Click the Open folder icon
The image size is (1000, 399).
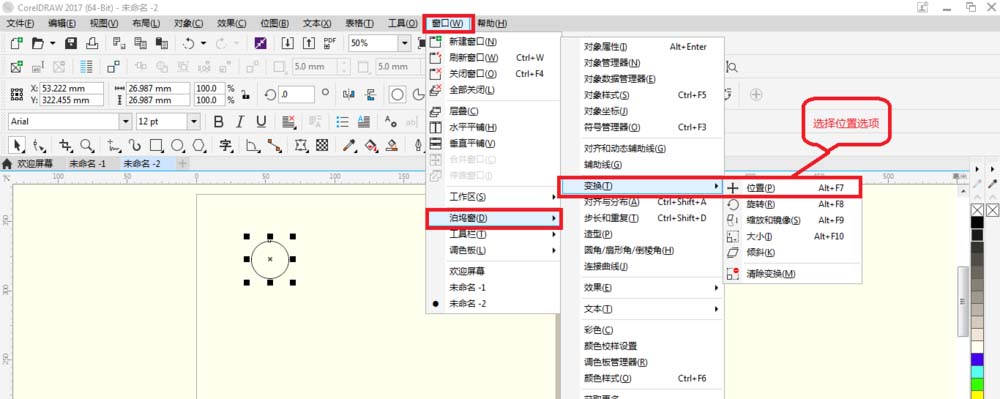pos(38,43)
